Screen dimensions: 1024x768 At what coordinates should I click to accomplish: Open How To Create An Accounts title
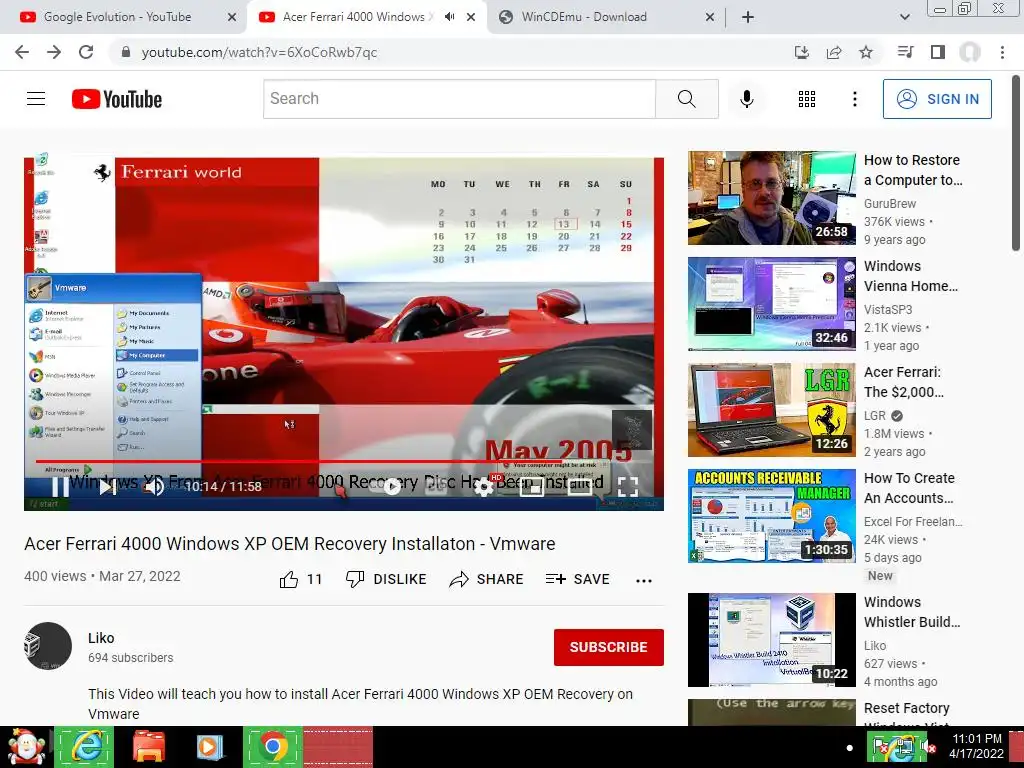point(909,488)
